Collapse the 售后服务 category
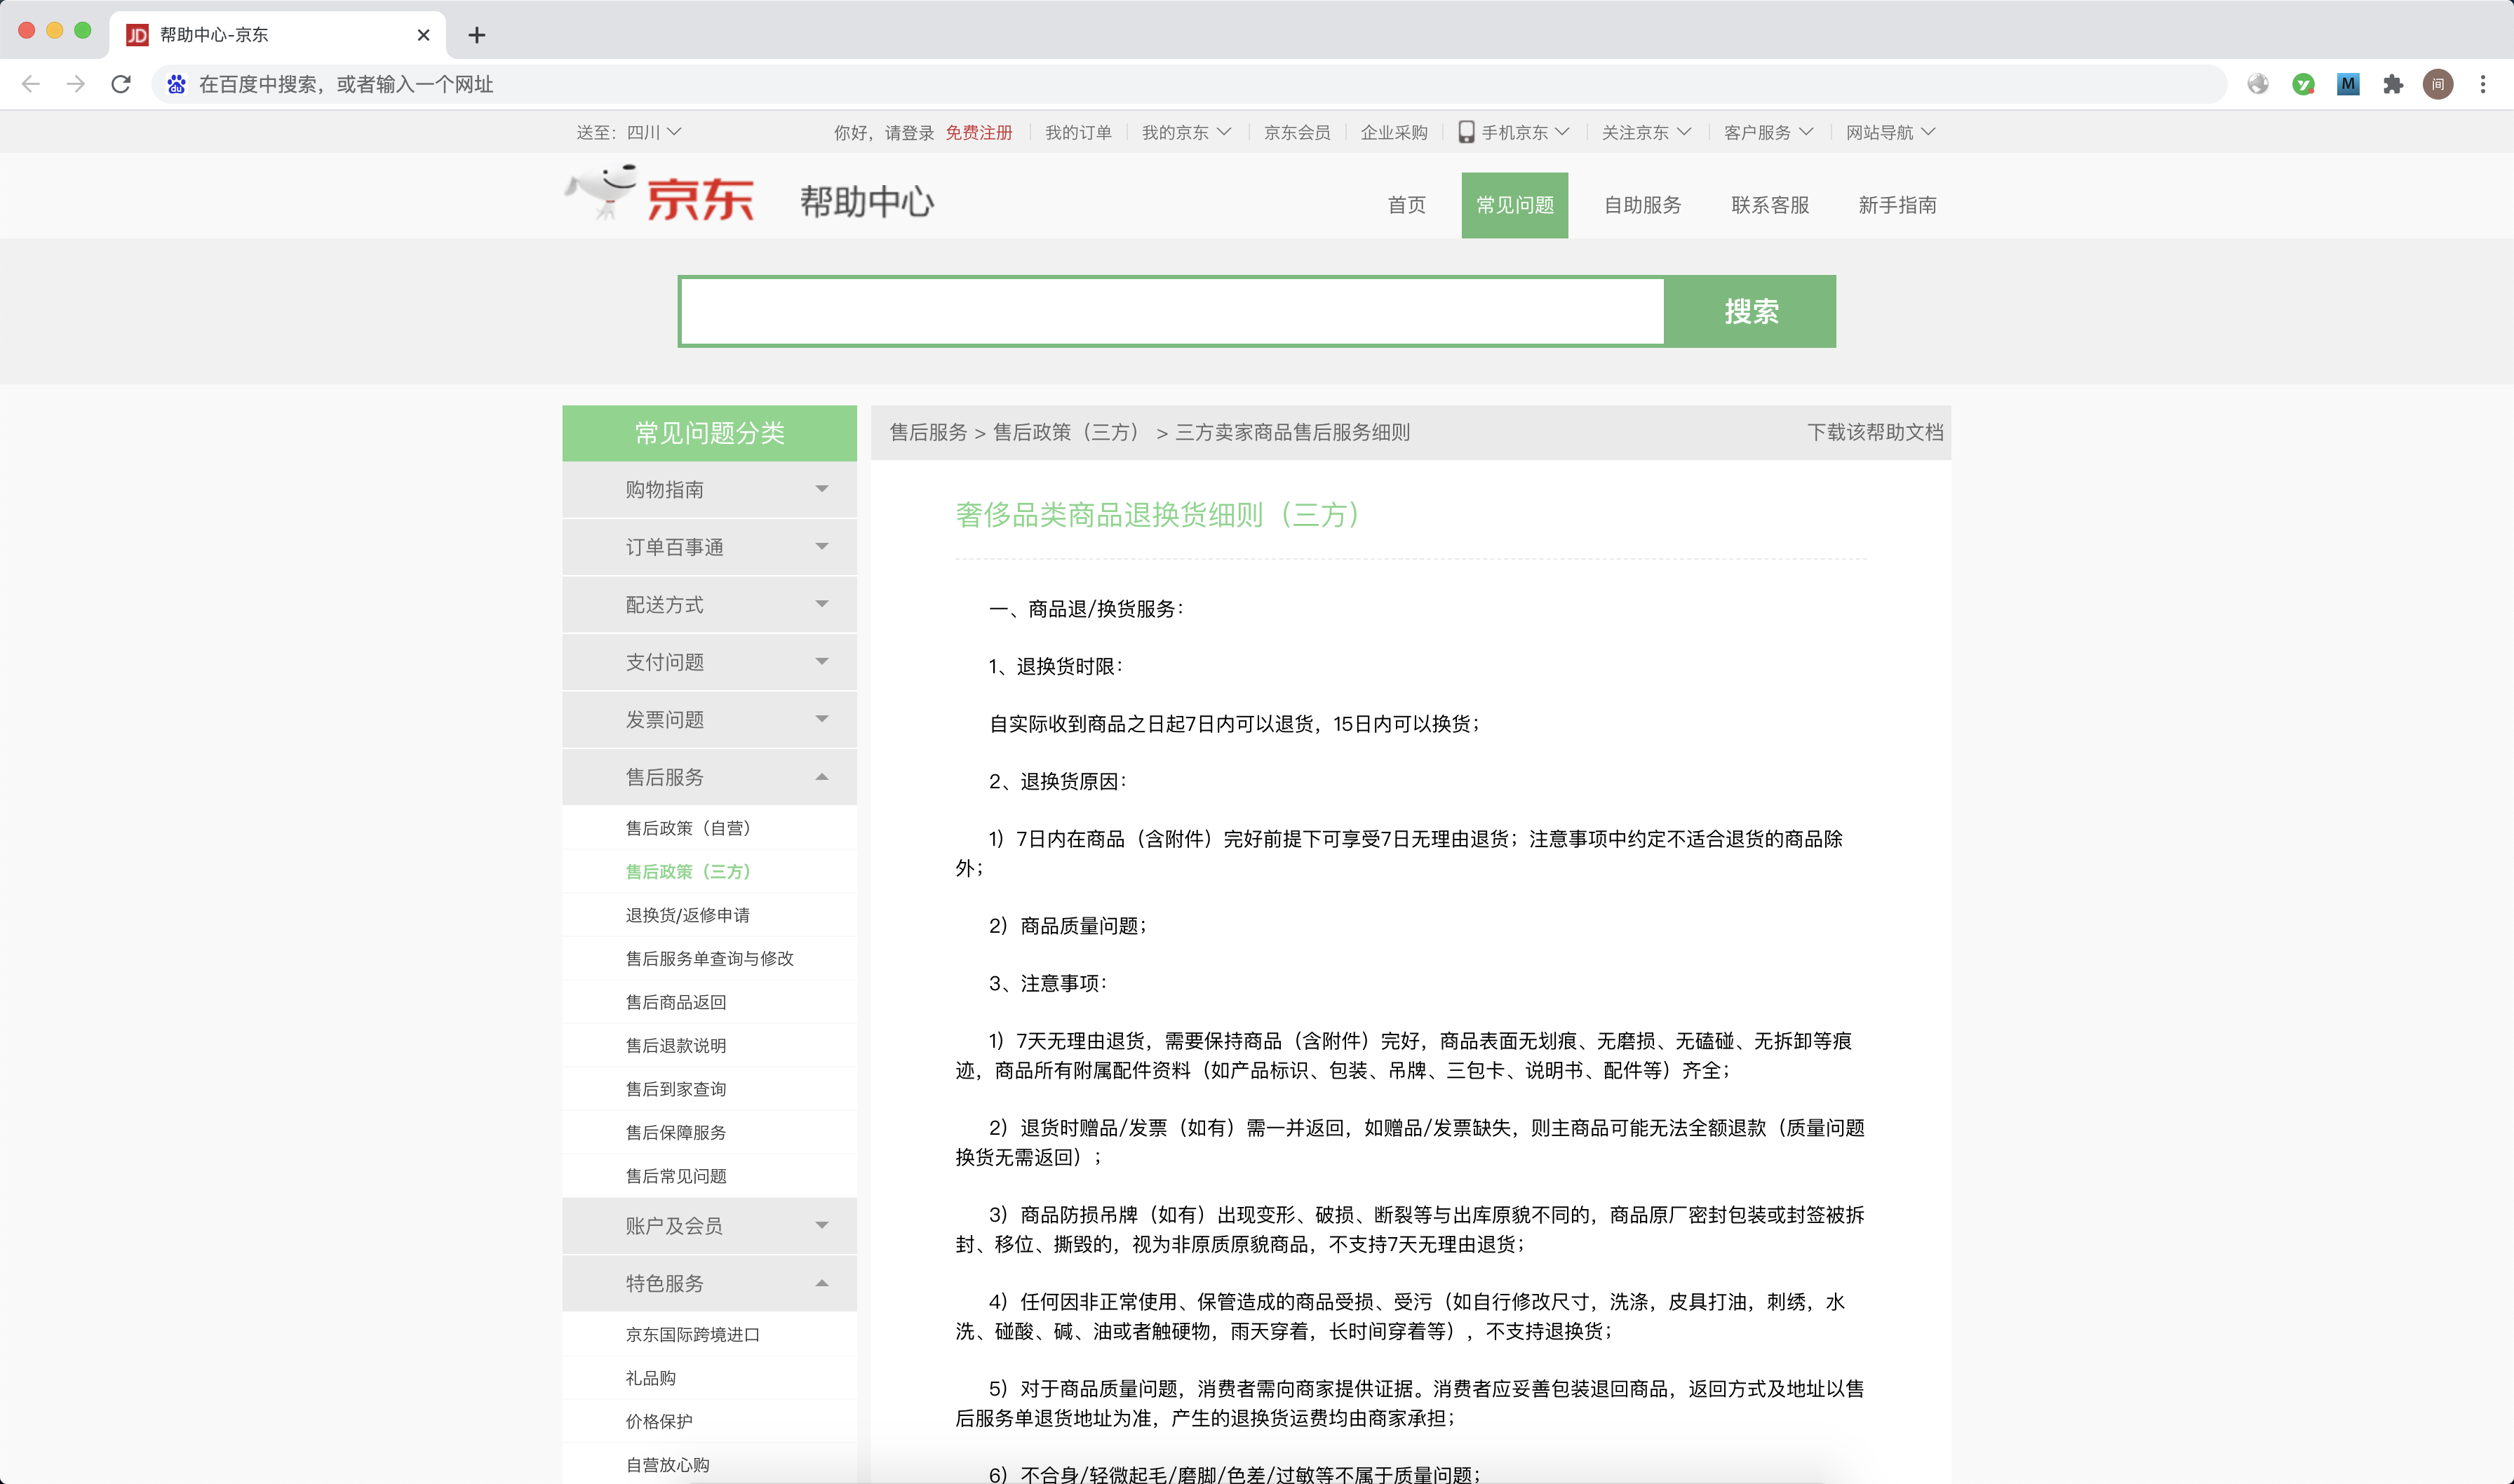 (710, 777)
